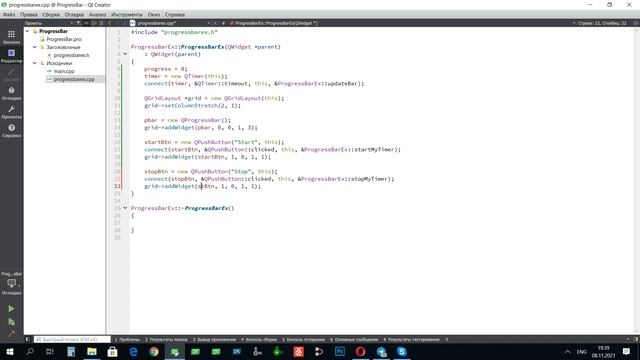The width and height of the screenshot is (640, 360).
Task: Split the Projects side panel
Action: point(94,23)
